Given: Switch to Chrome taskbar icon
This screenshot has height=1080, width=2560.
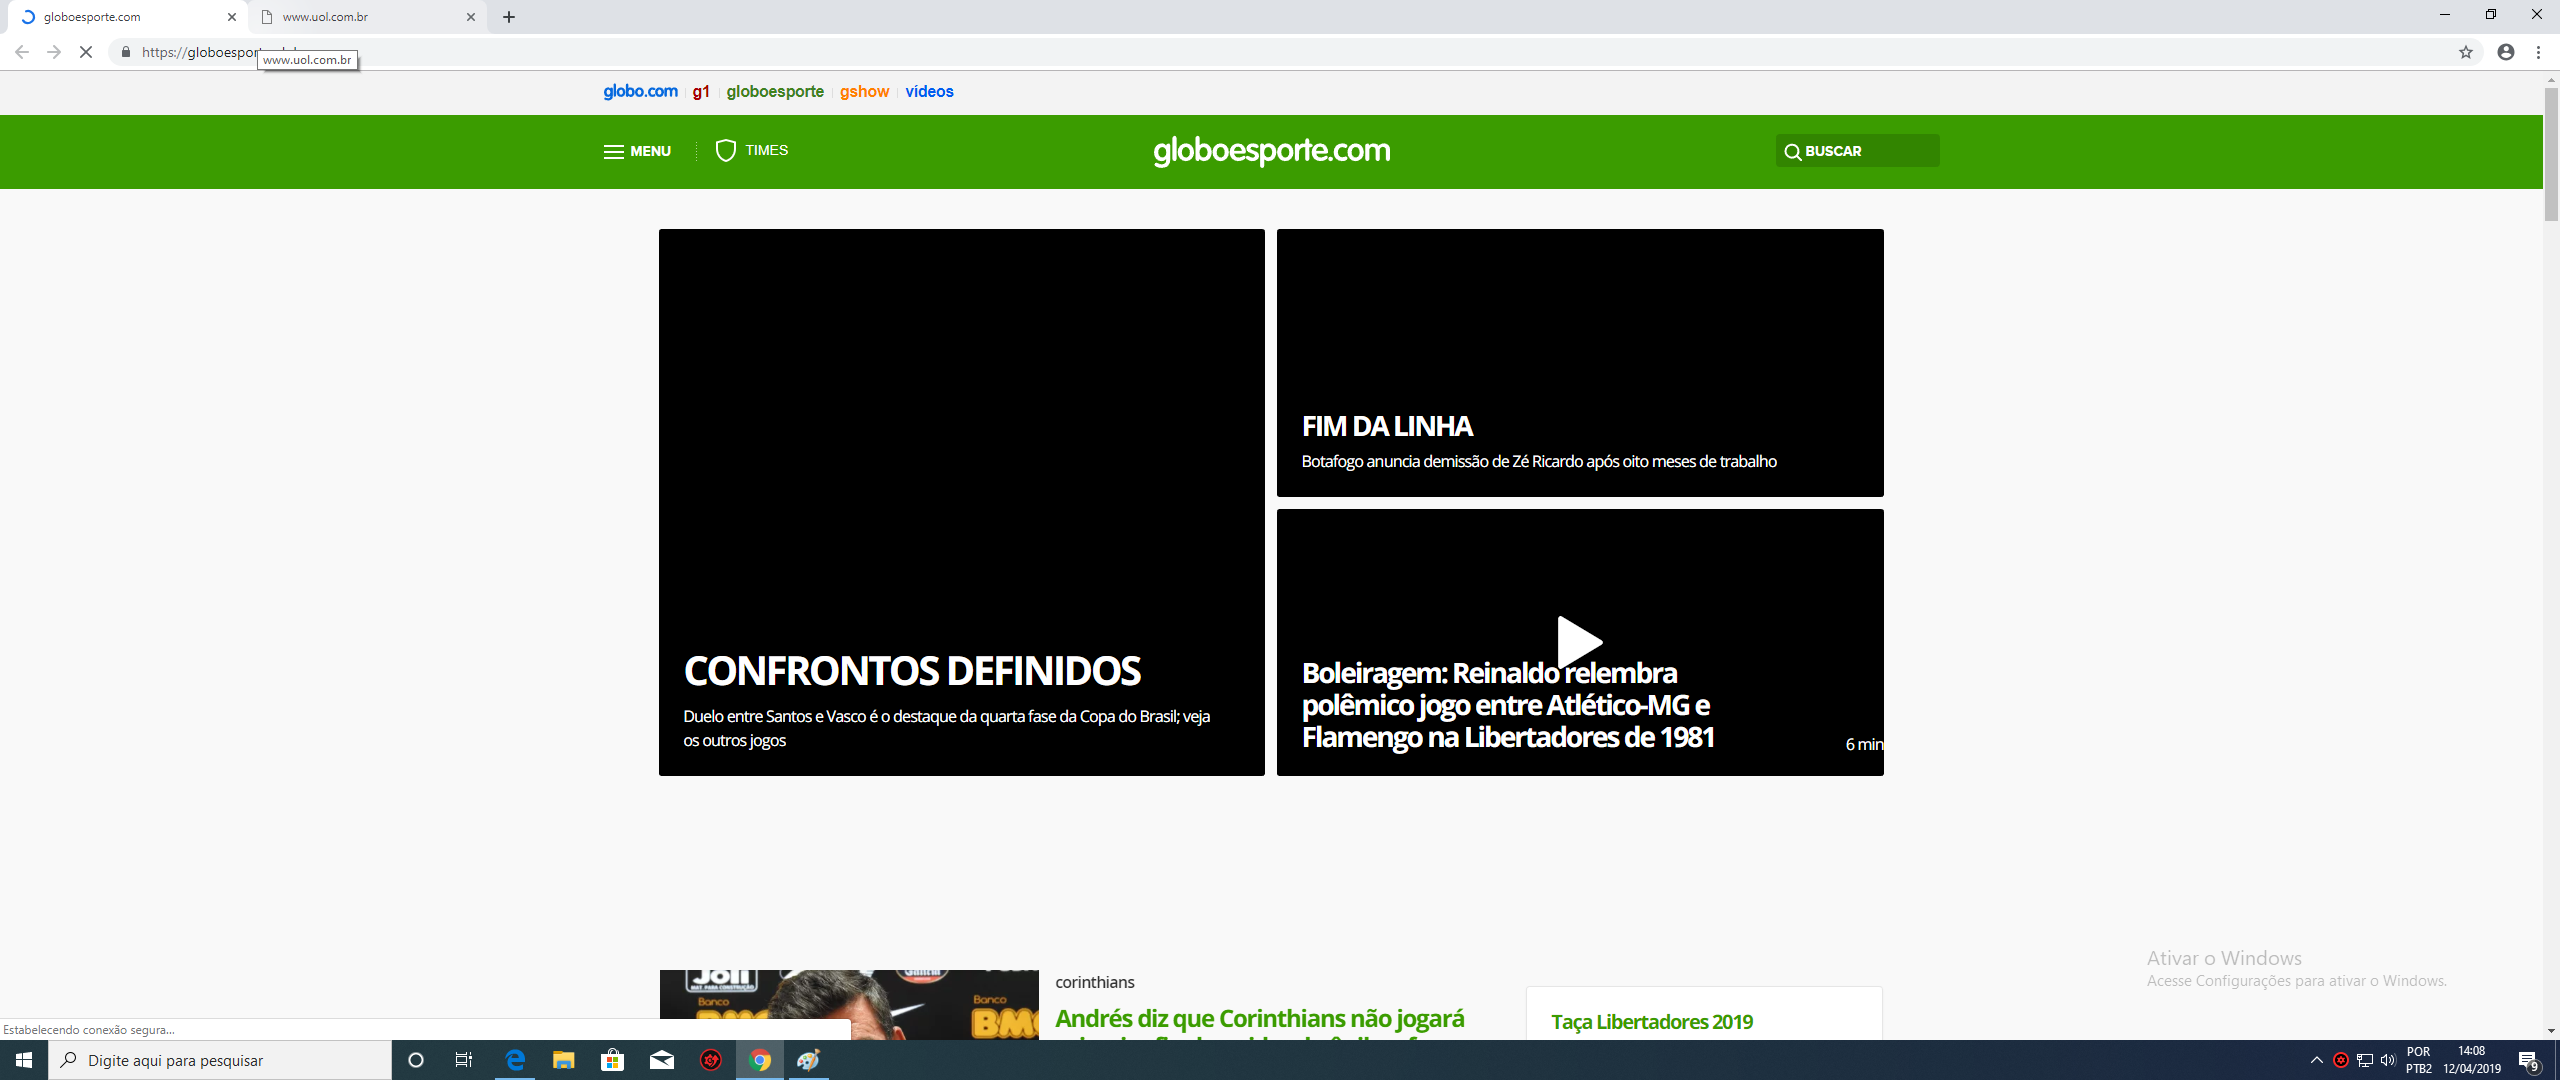Looking at the screenshot, I should (x=760, y=1060).
